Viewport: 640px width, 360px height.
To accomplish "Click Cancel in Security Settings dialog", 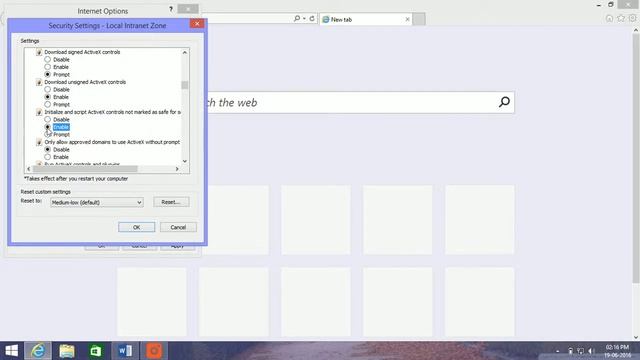I will point(178,227).
